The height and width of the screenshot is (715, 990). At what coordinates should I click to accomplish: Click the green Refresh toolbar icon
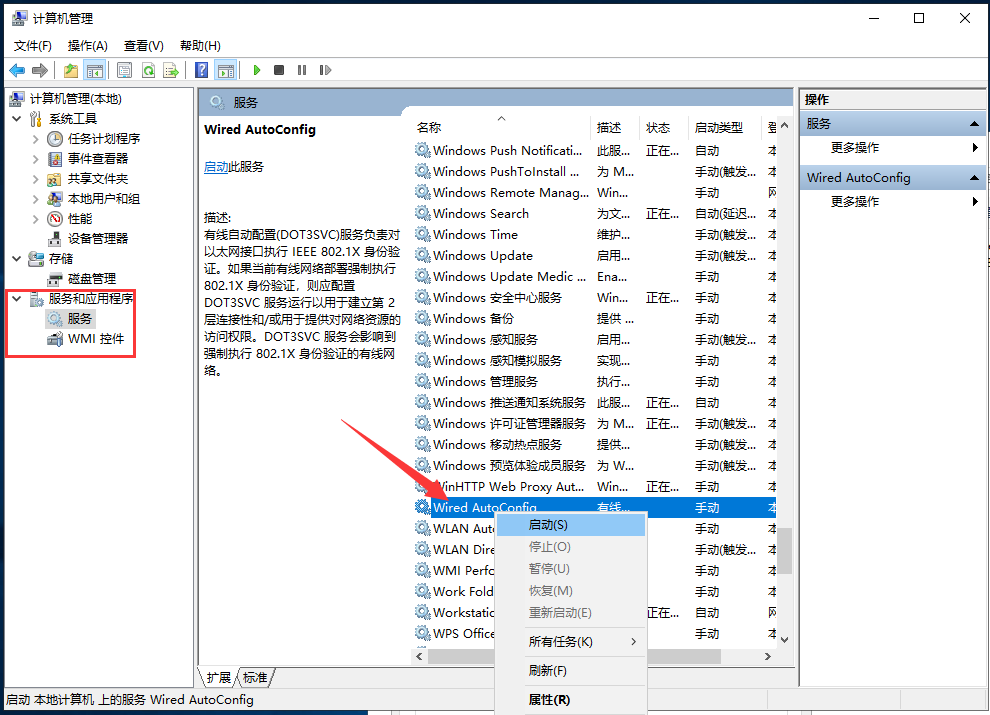pos(148,70)
